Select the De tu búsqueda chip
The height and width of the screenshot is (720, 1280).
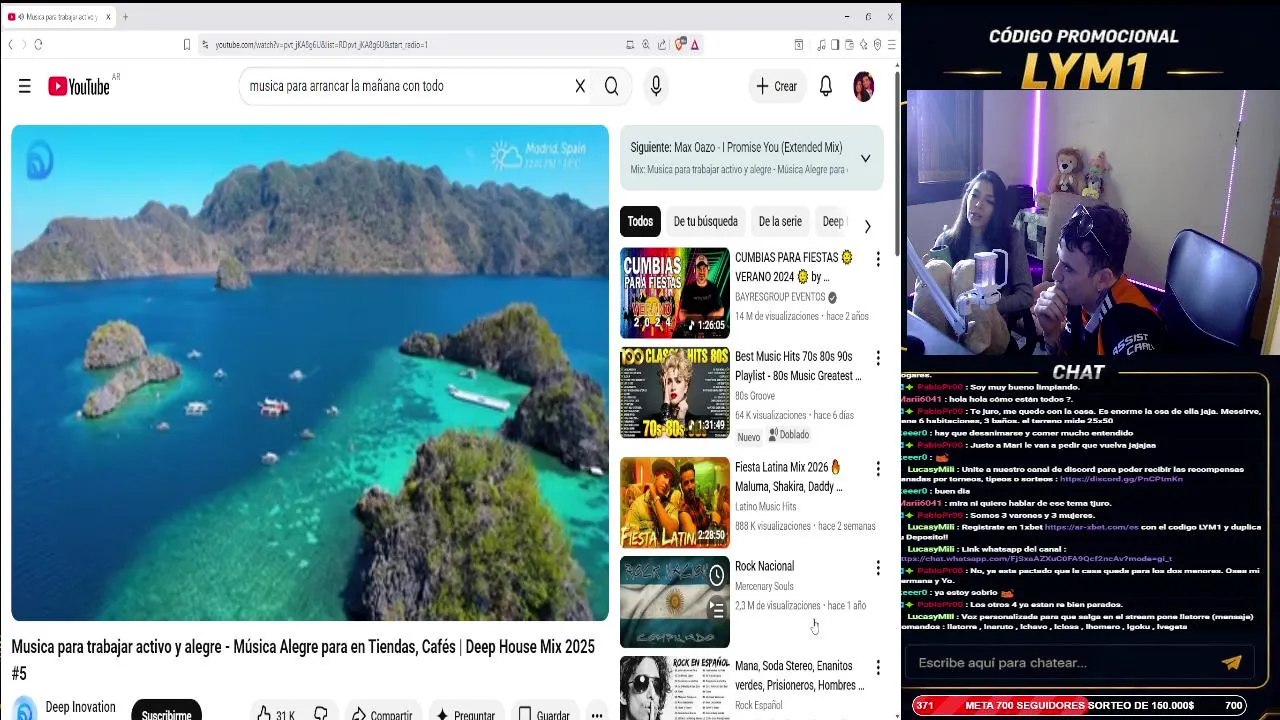click(705, 222)
